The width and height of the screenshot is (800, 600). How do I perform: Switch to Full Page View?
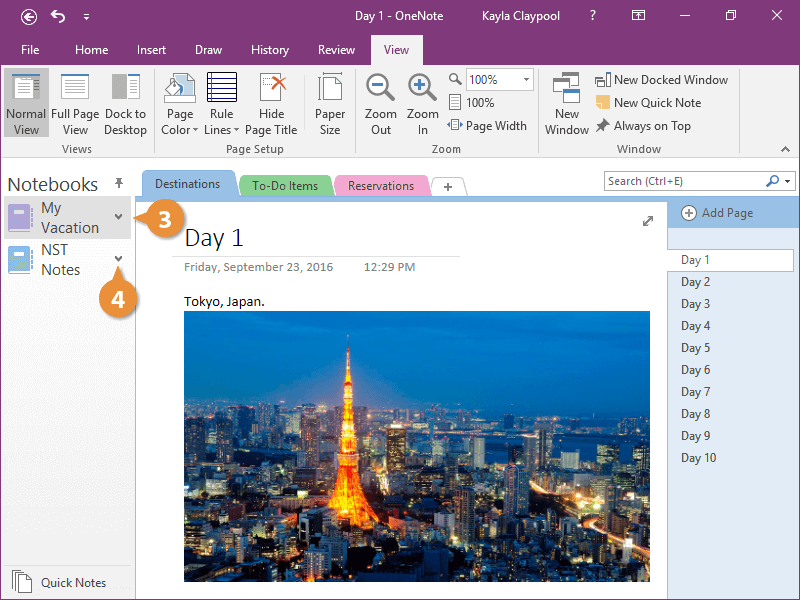click(x=75, y=104)
